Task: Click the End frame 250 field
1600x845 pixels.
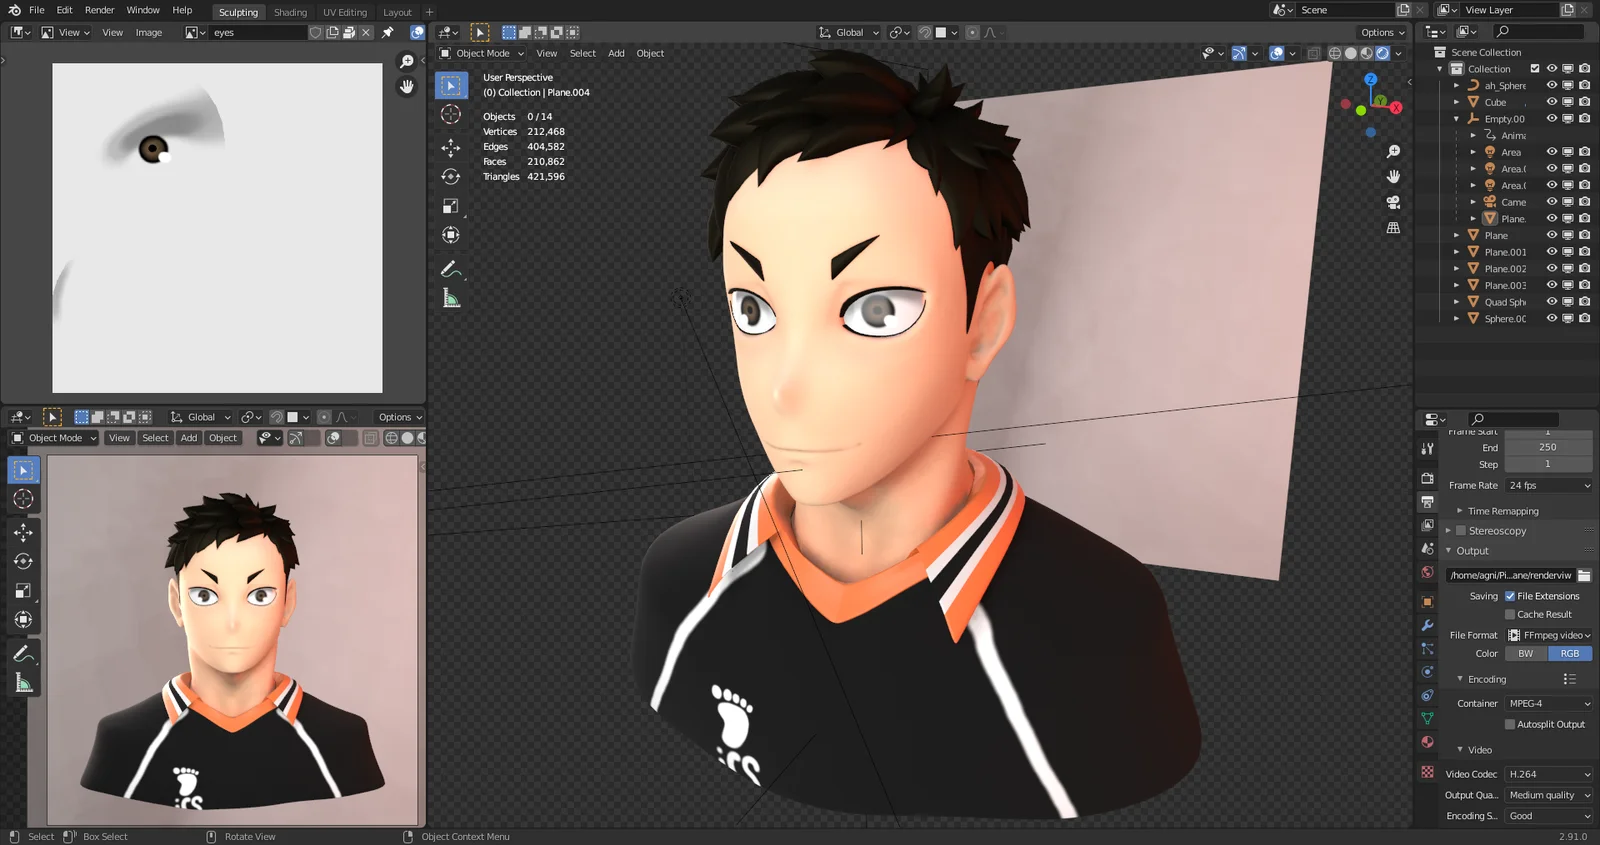Action: pos(1548,447)
